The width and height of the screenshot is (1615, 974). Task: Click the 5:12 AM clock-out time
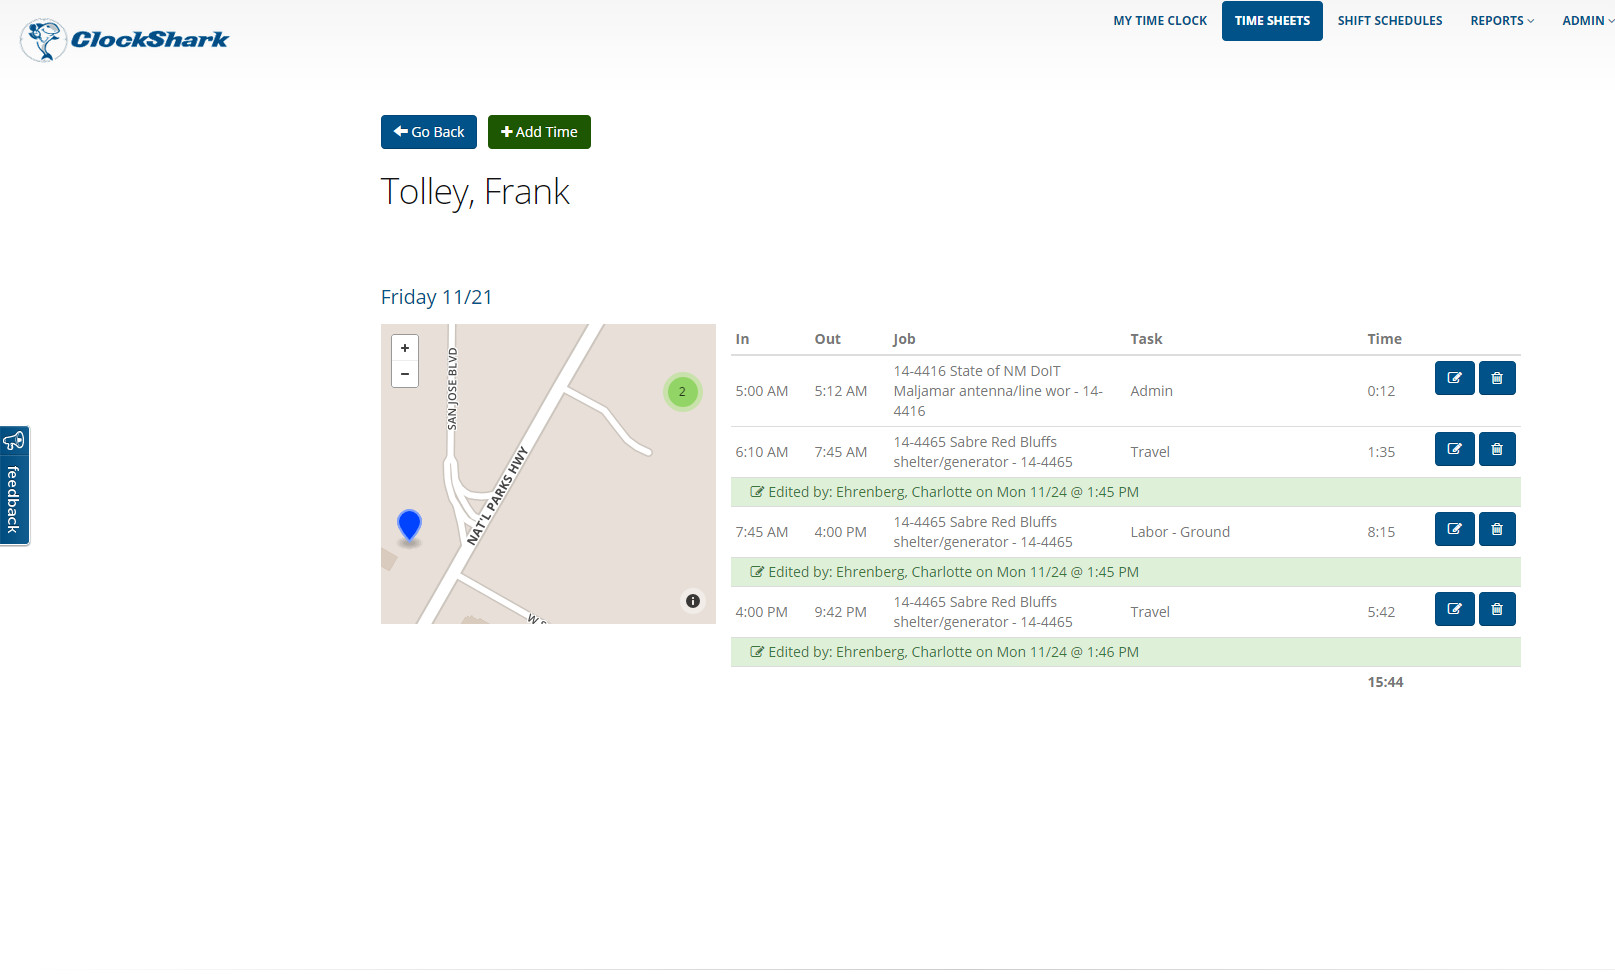840,391
